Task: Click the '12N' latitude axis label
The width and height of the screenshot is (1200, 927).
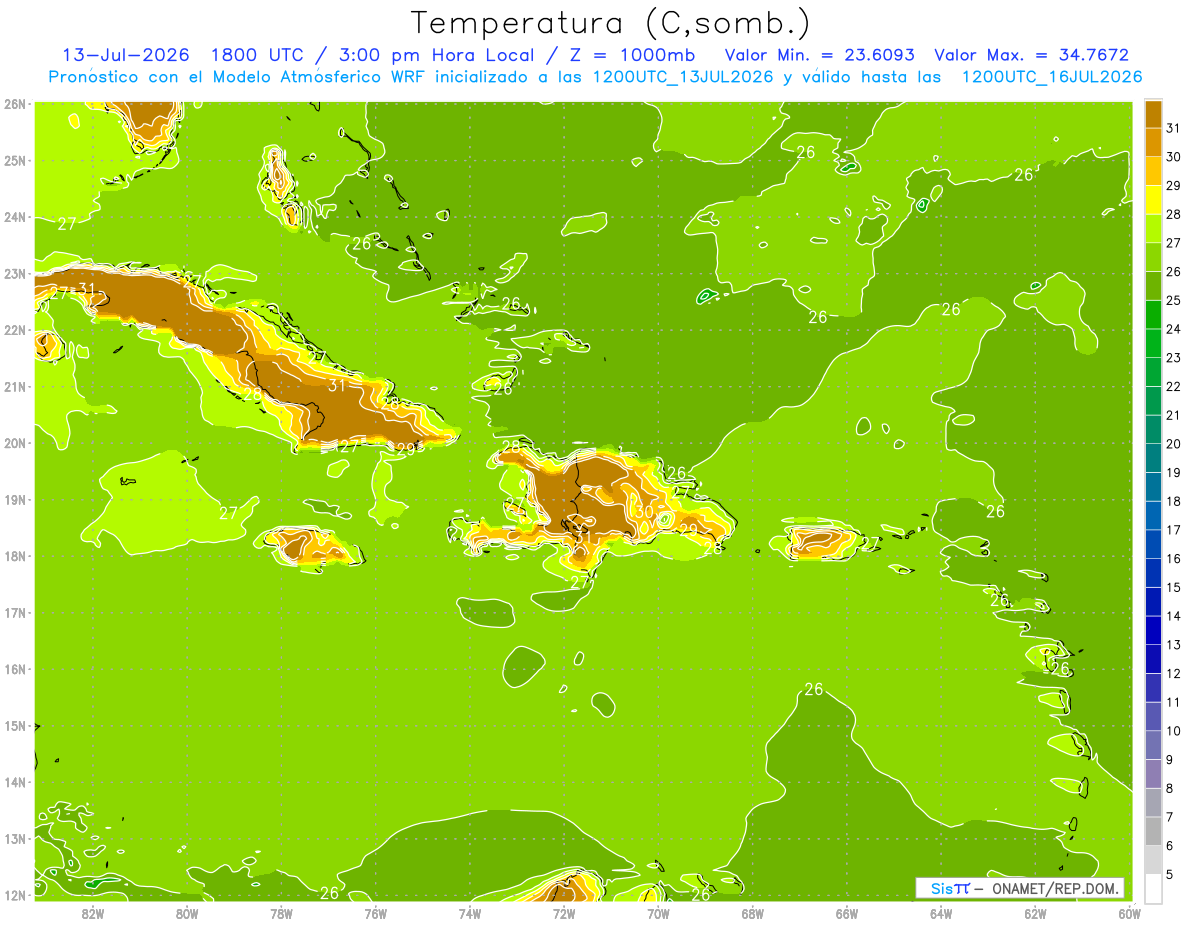Action: [x=15, y=895]
